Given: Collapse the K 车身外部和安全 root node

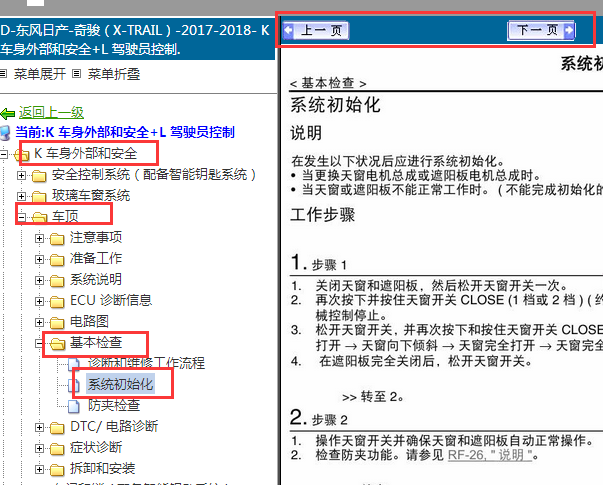Looking at the screenshot, I should point(3,154).
